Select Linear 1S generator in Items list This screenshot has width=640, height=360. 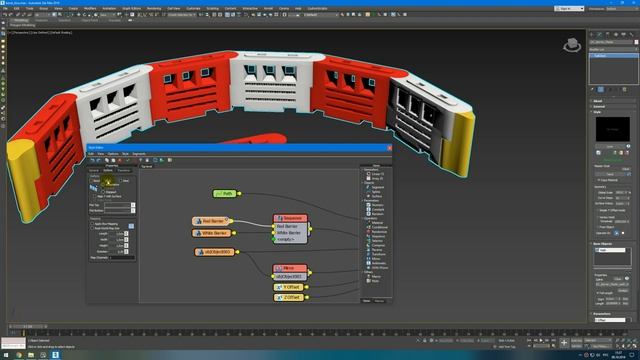coord(375,174)
